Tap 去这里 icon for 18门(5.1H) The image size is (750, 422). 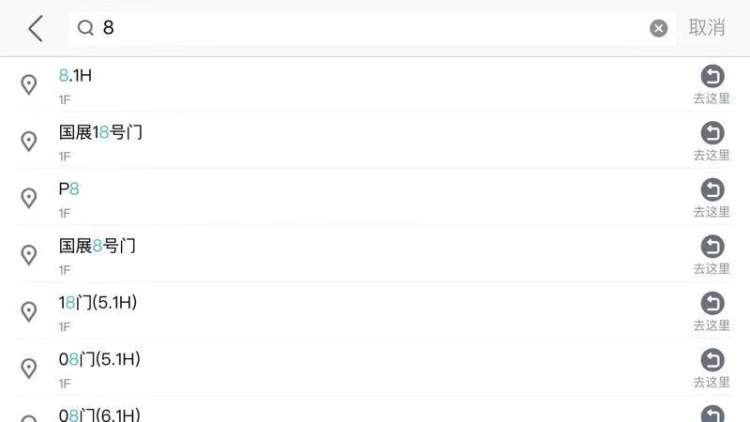click(712, 311)
